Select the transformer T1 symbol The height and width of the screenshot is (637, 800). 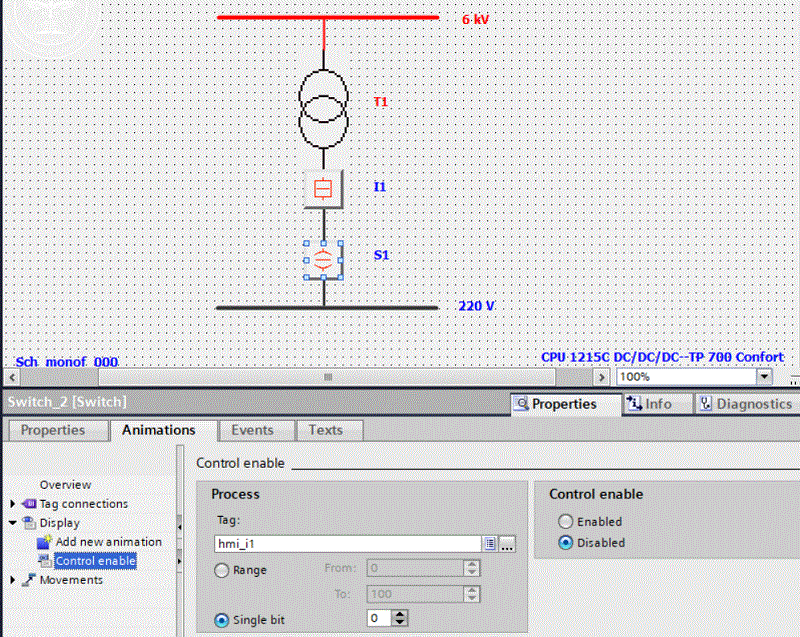click(324, 106)
